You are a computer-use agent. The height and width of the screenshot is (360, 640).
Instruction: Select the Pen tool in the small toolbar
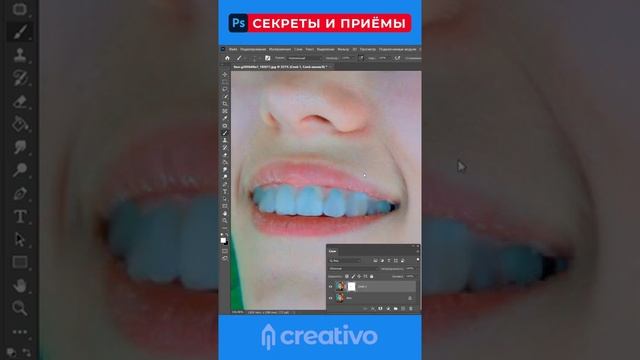[225, 184]
